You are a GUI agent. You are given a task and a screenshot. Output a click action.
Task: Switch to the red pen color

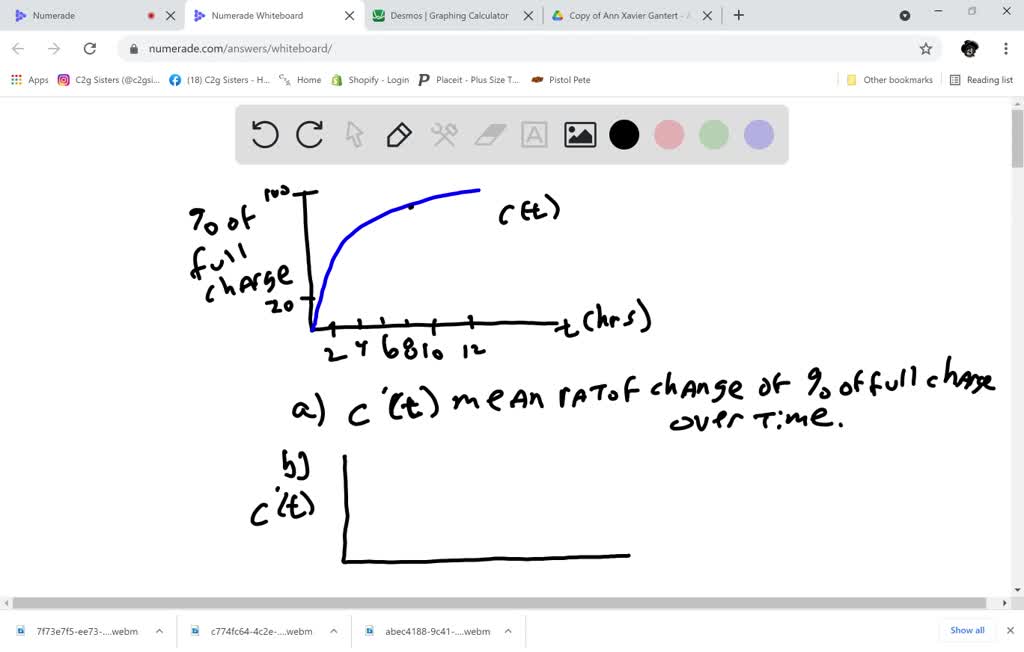669,134
